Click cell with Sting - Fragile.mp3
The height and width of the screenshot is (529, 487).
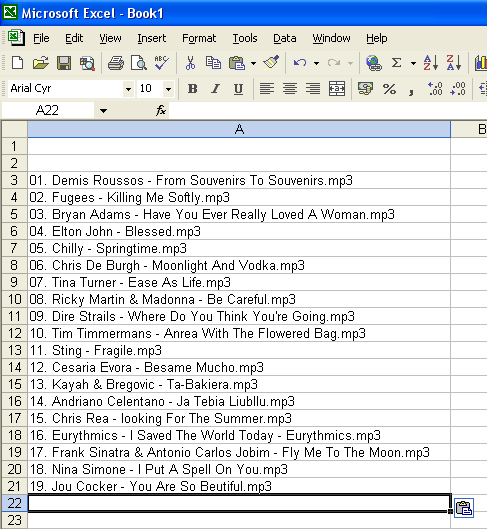(239, 351)
